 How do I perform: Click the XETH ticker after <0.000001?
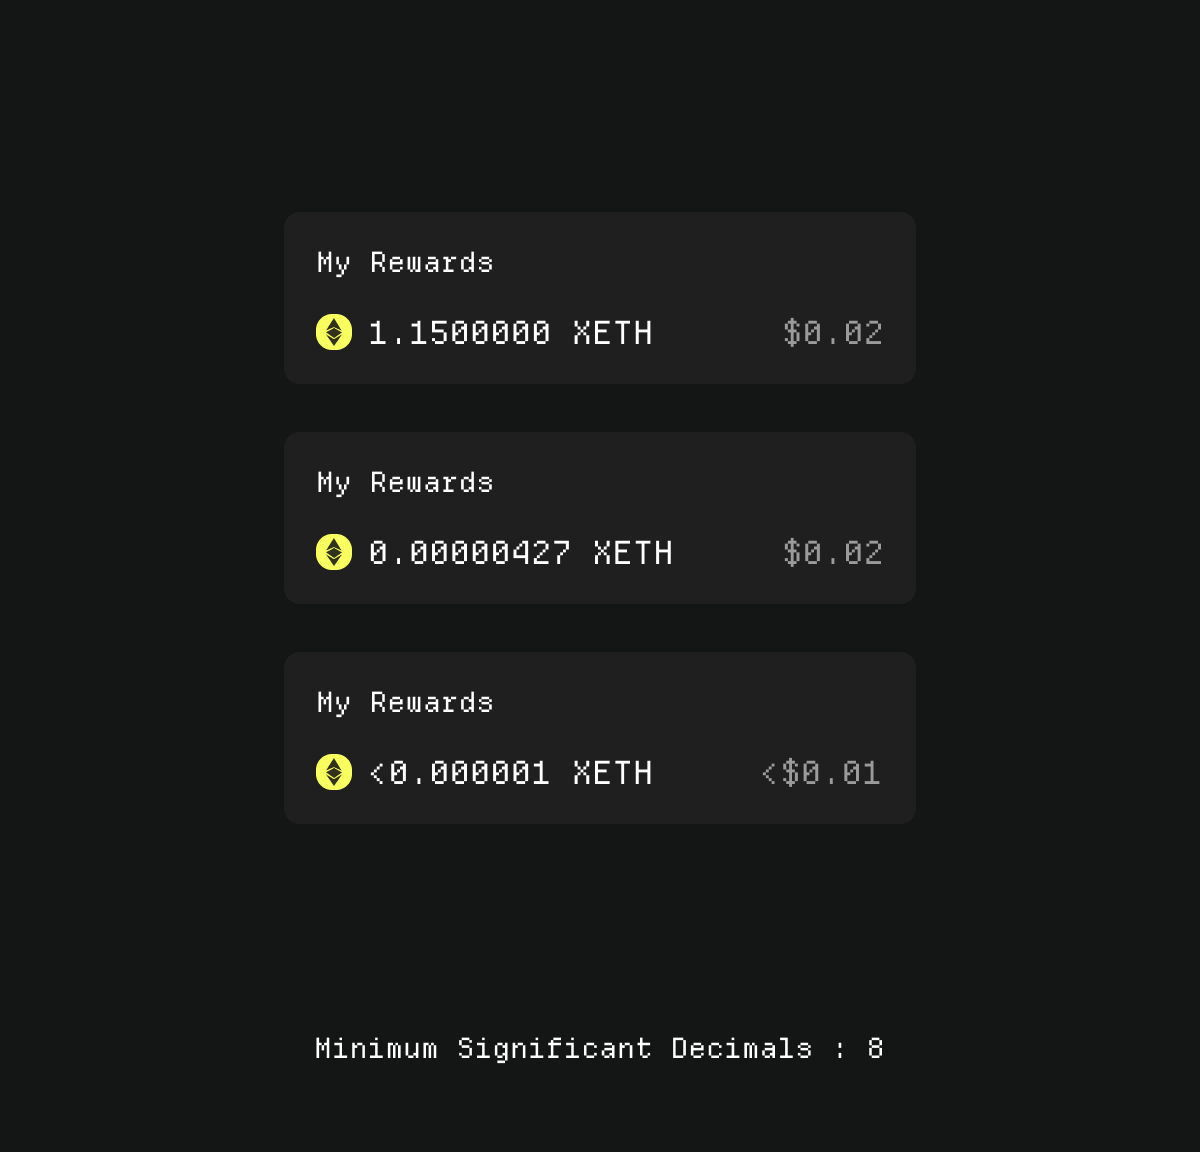[x=612, y=773]
